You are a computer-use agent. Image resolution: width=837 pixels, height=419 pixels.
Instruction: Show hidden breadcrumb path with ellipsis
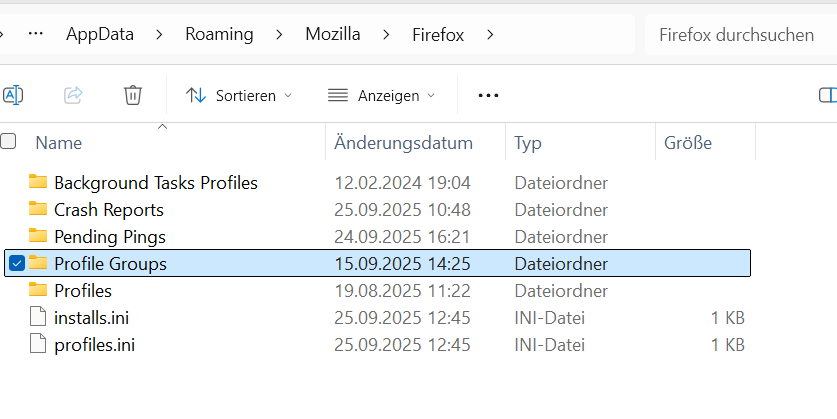click(36, 35)
